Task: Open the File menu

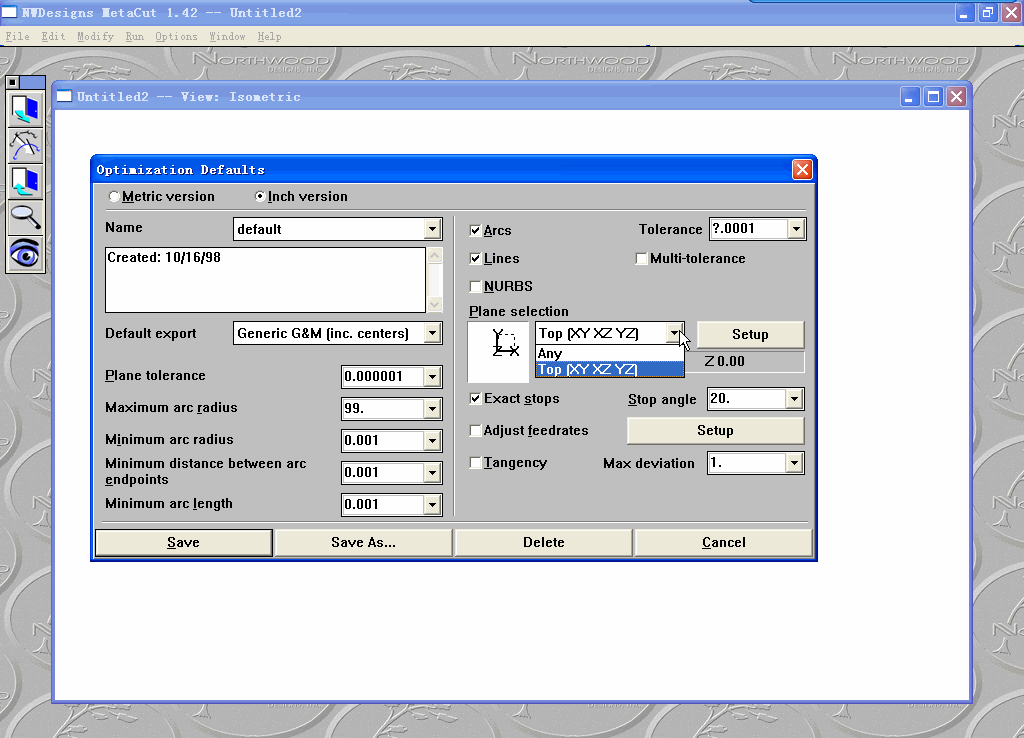Action: coord(18,37)
